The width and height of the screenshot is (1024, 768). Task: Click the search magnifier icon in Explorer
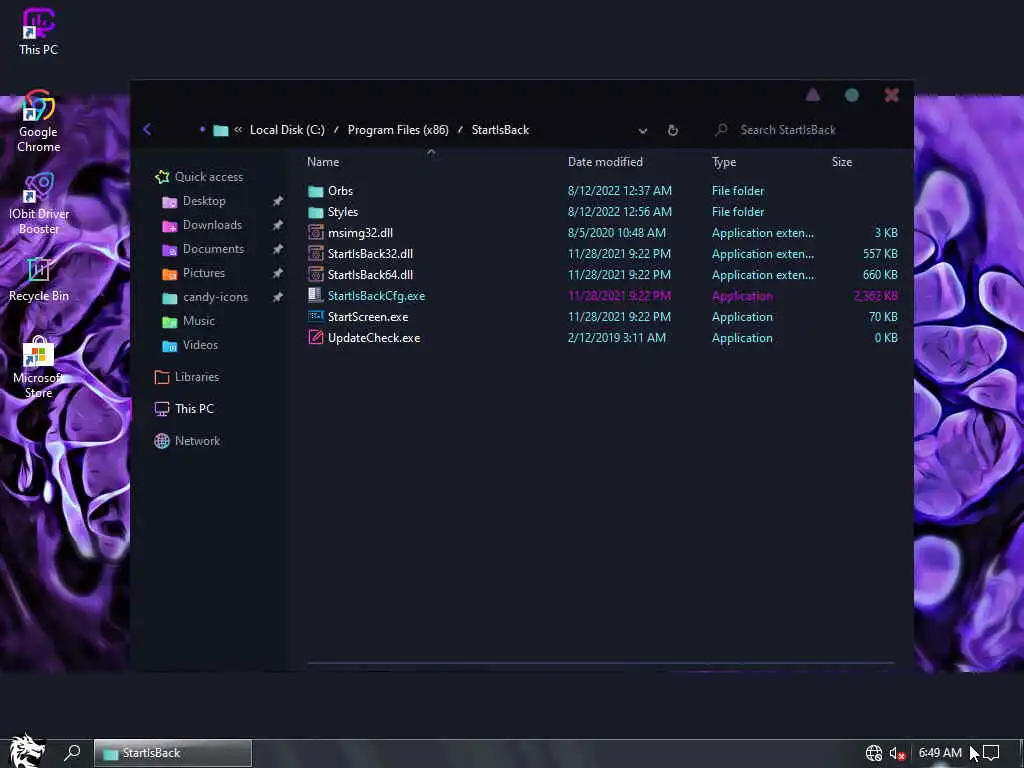[x=721, y=129]
